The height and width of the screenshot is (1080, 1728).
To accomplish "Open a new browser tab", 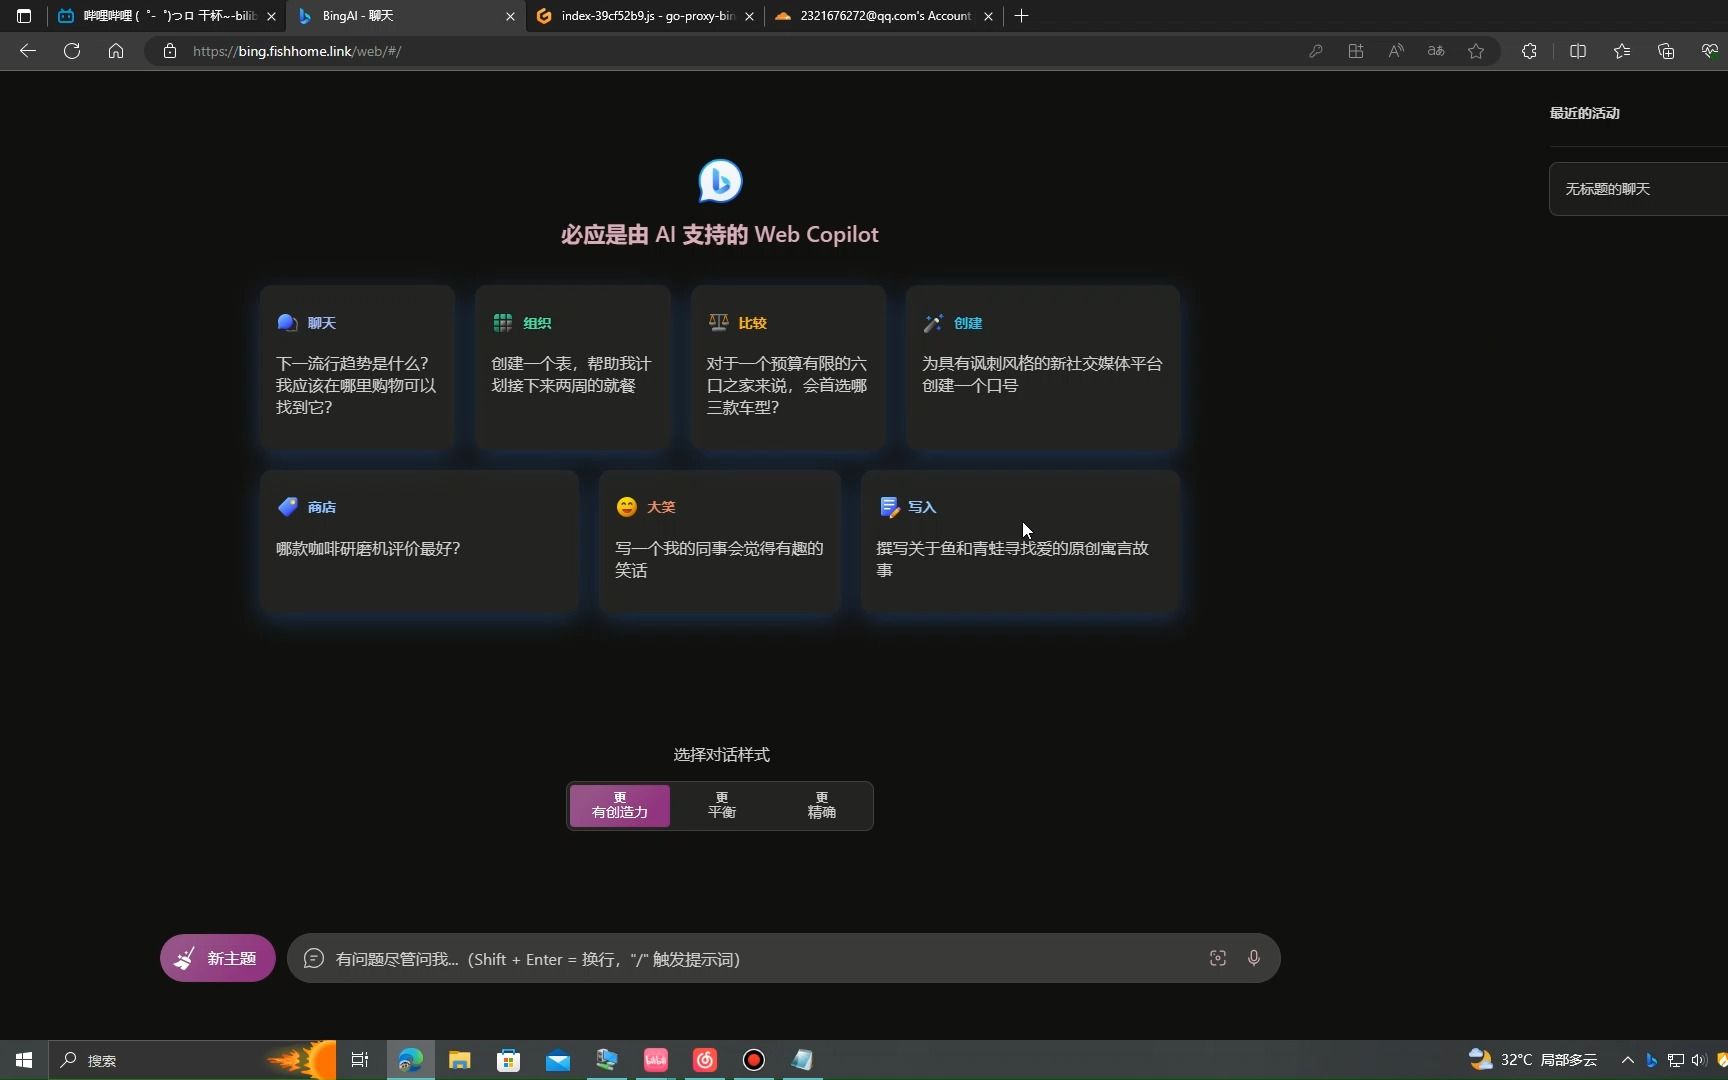I will pos(1021,16).
